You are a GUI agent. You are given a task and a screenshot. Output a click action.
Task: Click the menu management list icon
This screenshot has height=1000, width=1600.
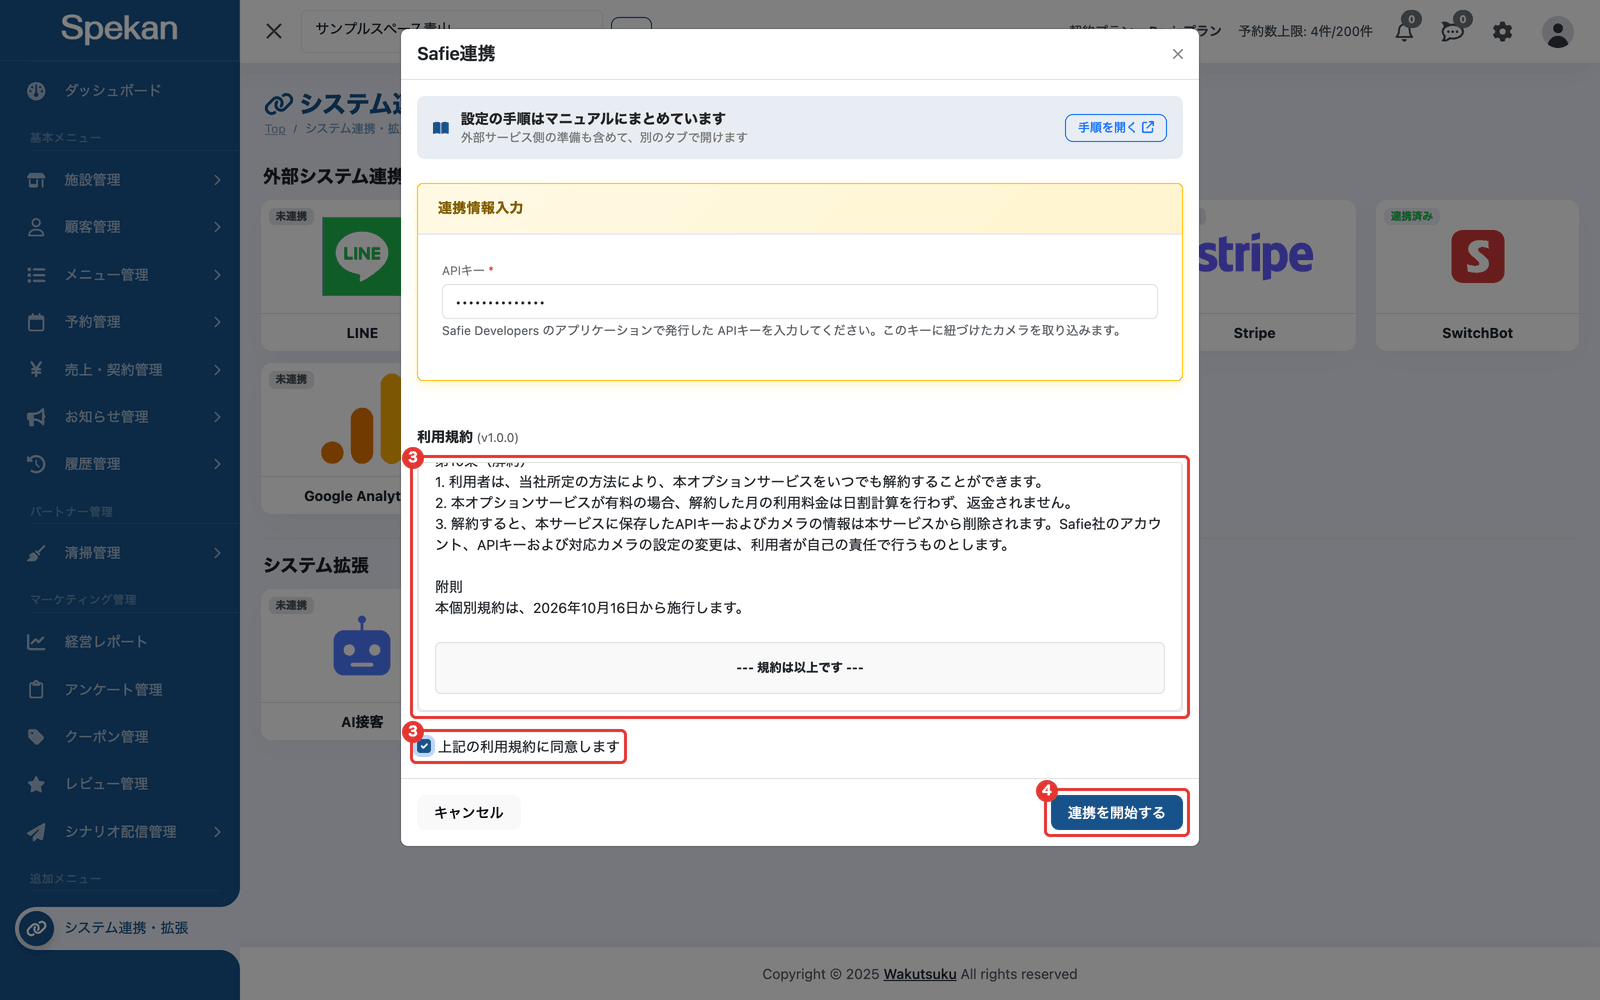36,275
